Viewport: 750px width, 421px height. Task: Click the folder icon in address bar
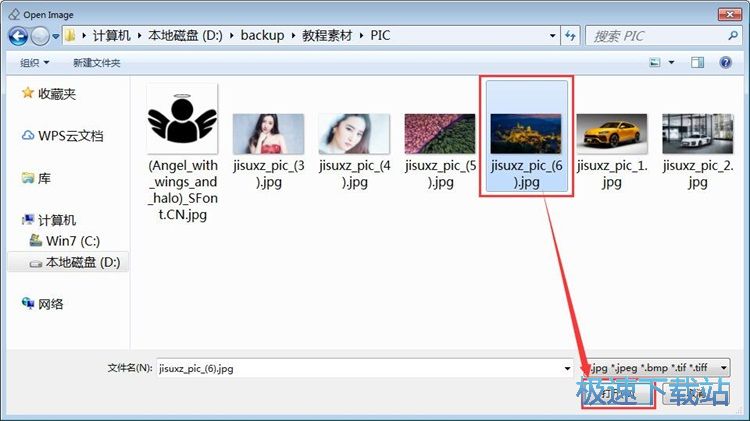[70, 35]
